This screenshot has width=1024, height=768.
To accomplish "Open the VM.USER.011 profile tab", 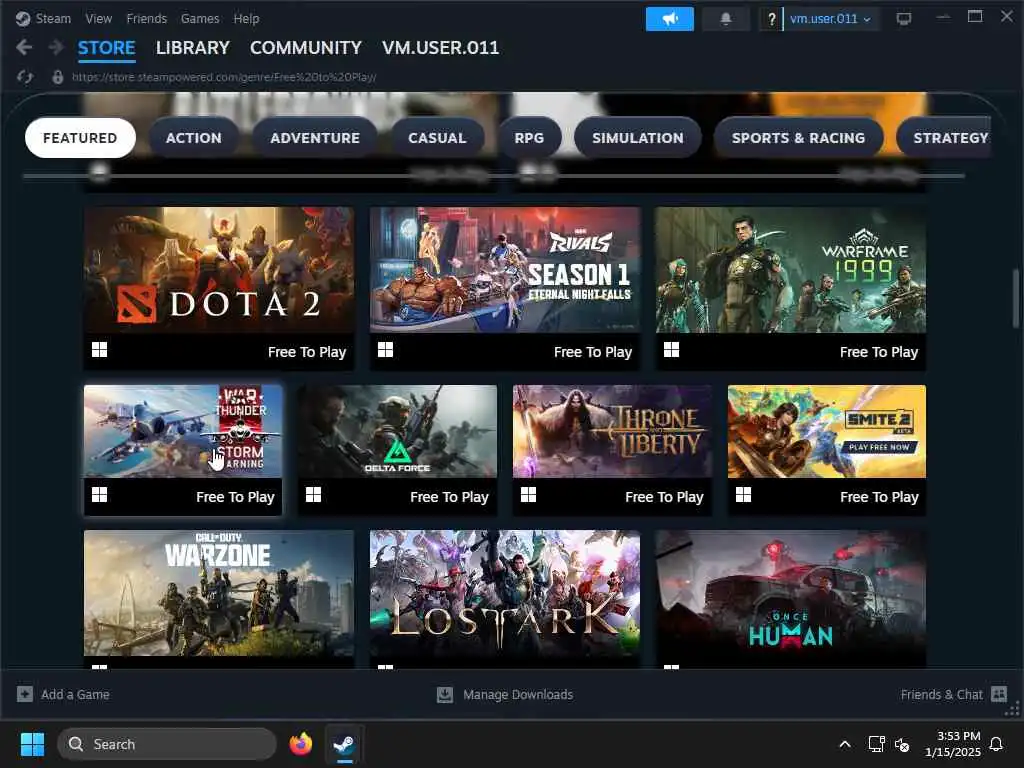I will click(440, 48).
